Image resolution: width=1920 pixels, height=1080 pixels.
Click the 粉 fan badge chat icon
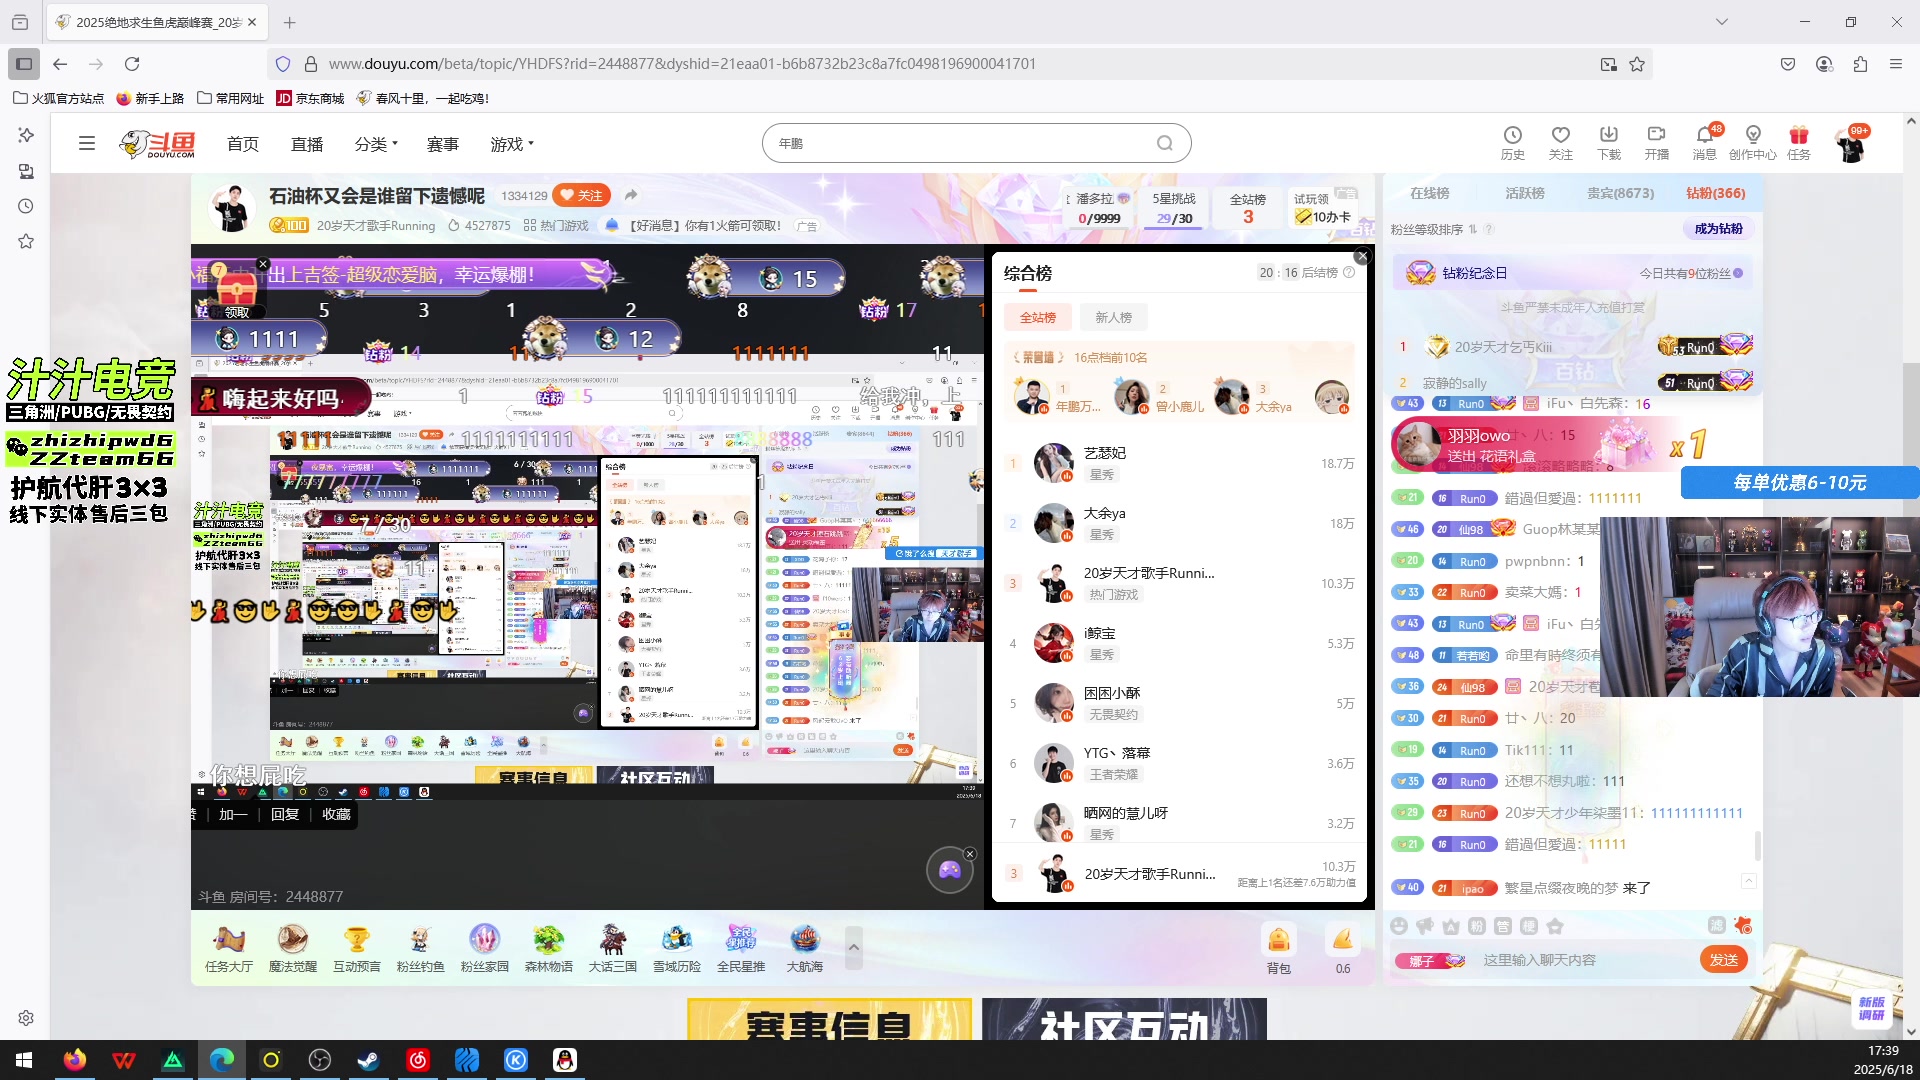tap(1477, 926)
